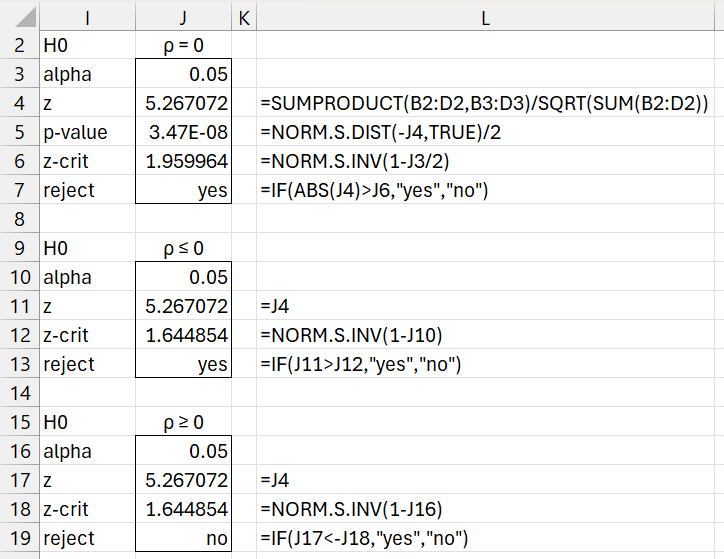Image resolution: width=724 pixels, height=559 pixels.
Task: Select the p-value cell showing 3.47E-08
Action: click(183, 132)
